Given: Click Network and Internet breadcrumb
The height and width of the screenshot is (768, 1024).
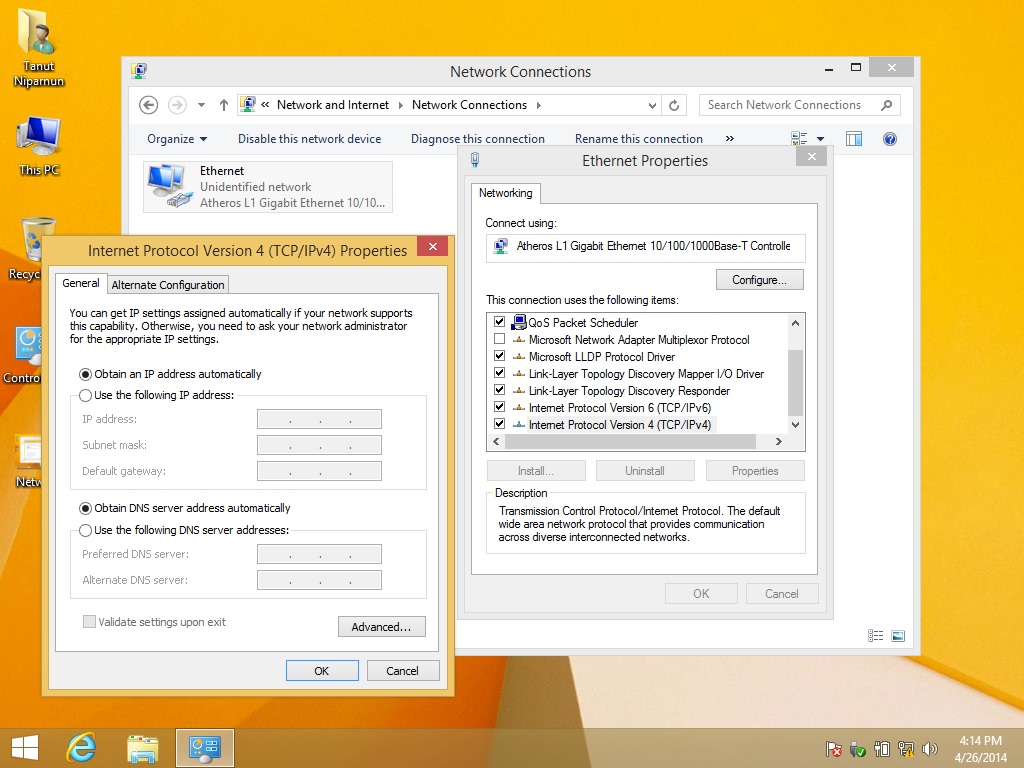Looking at the screenshot, I should pyautogui.click(x=332, y=105).
